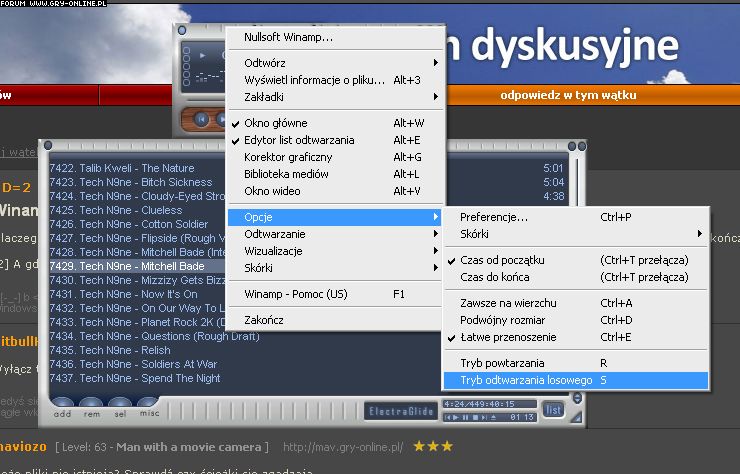The width and height of the screenshot is (740, 474).
Task: Click the 'haviozo' username link
Action: point(23,447)
